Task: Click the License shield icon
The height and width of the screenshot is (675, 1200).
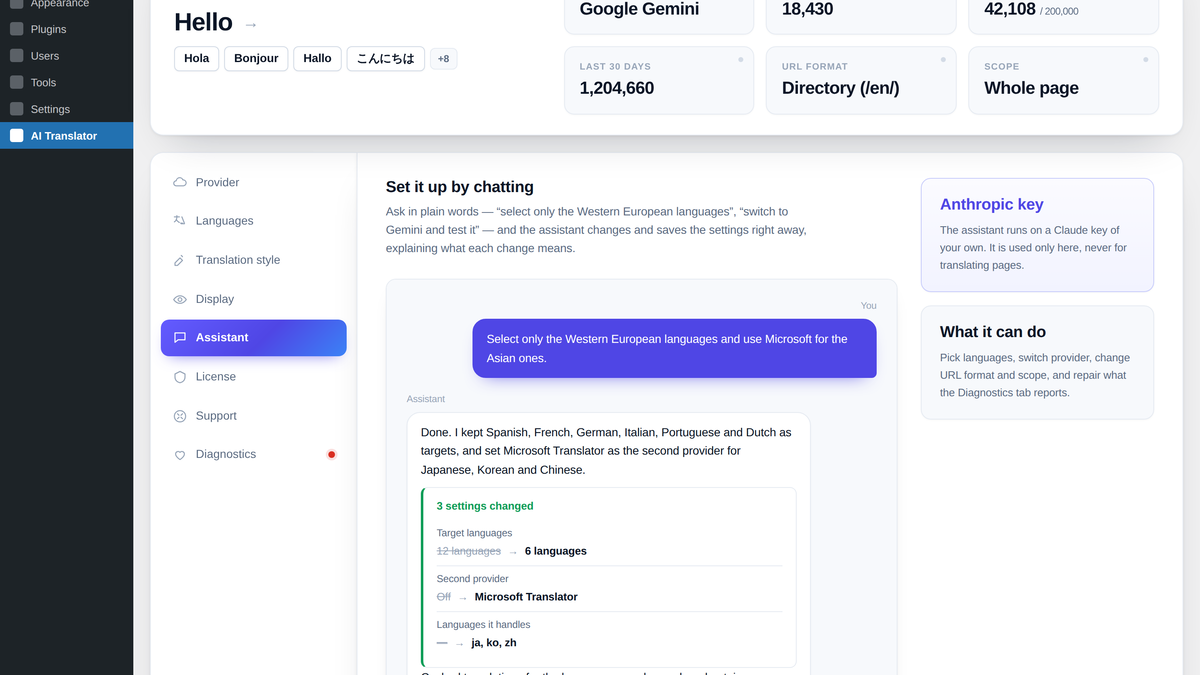Action: click(180, 377)
